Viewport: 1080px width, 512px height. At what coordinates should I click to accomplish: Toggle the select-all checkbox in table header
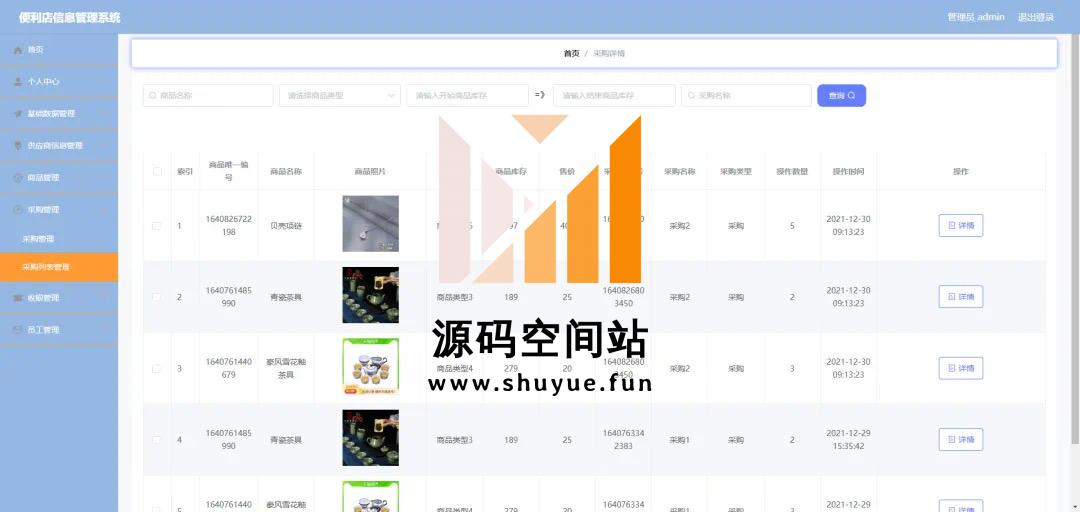[x=157, y=172]
